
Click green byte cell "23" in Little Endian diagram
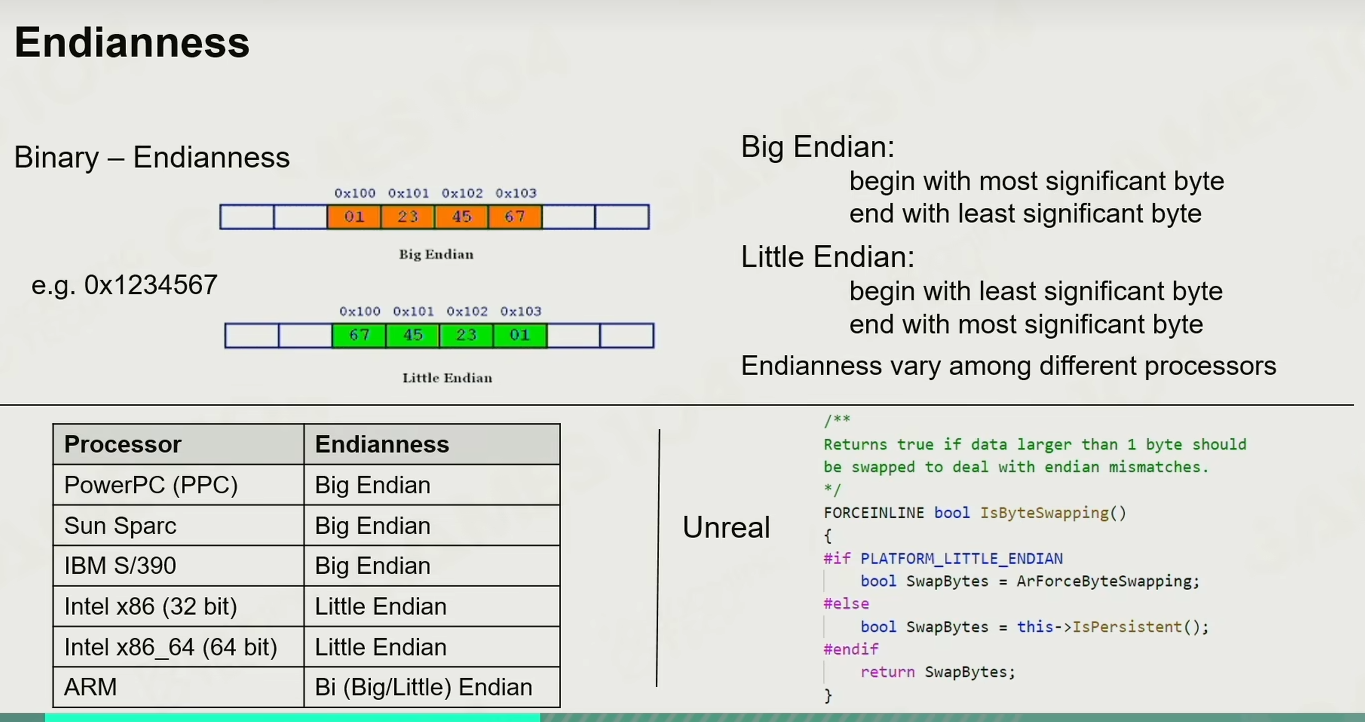tap(466, 335)
